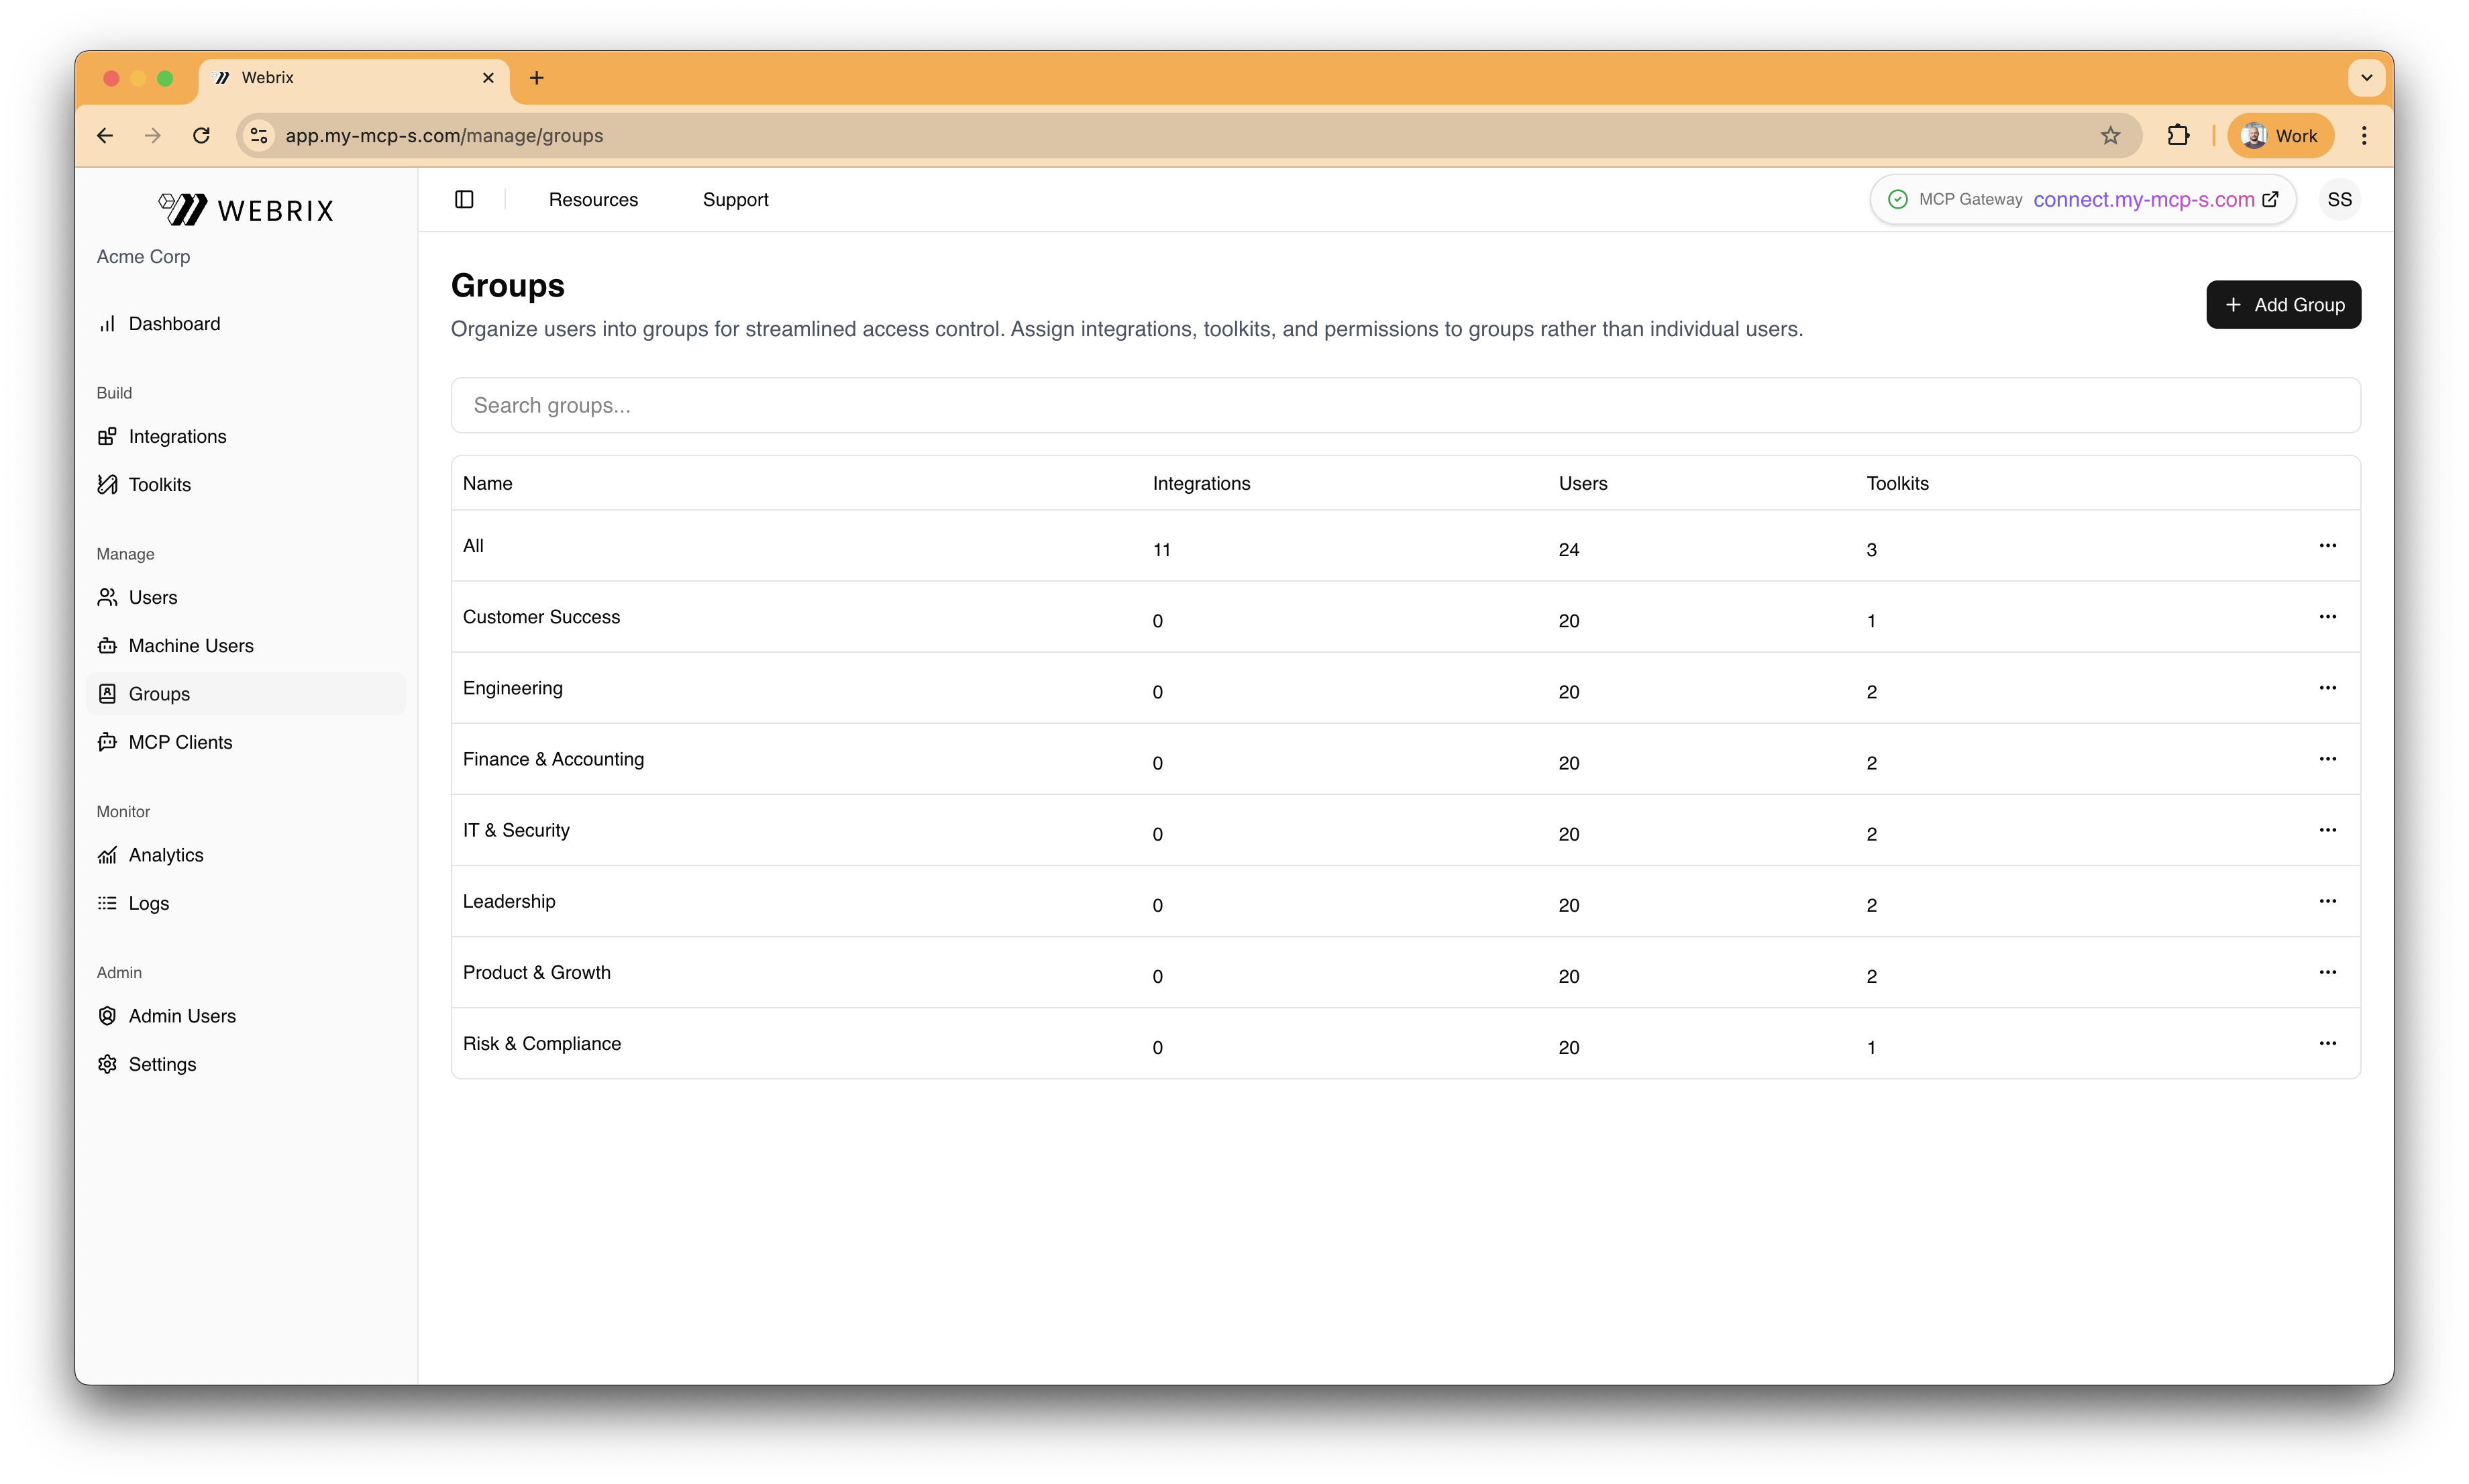The width and height of the screenshot is (2469, 1484).
Task: Open actions menu for Leadership group
Action: click(2327, 901)
